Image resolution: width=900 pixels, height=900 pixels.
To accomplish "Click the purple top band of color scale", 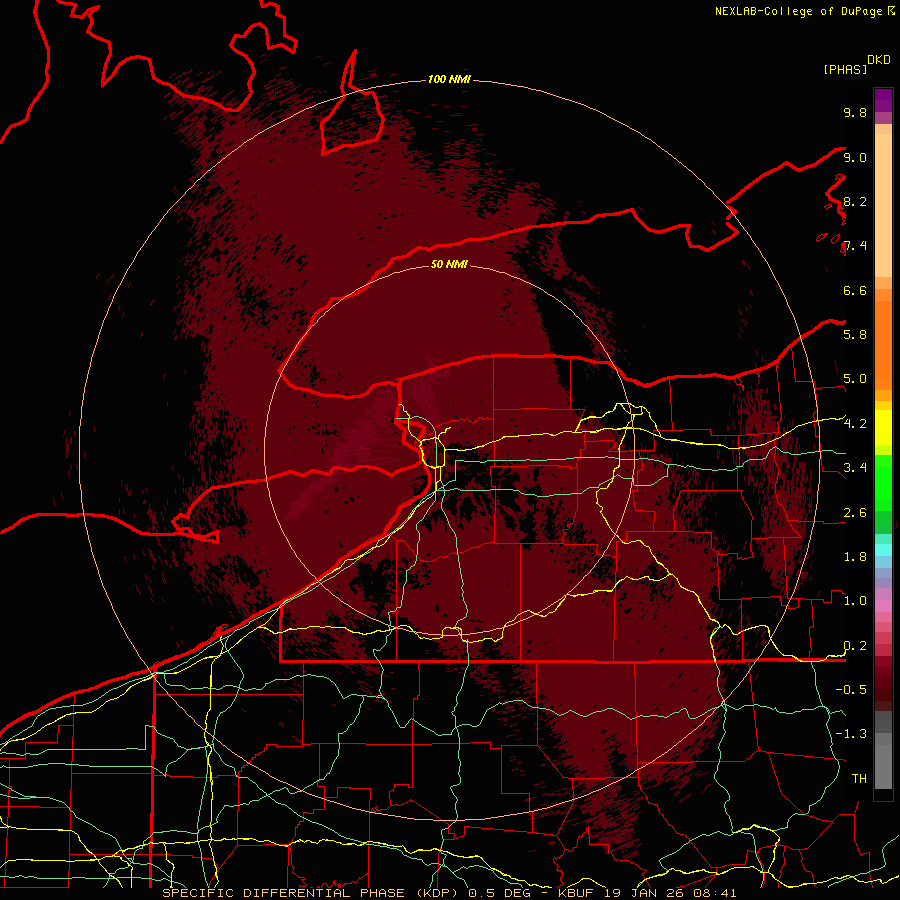I will [883, 100].
